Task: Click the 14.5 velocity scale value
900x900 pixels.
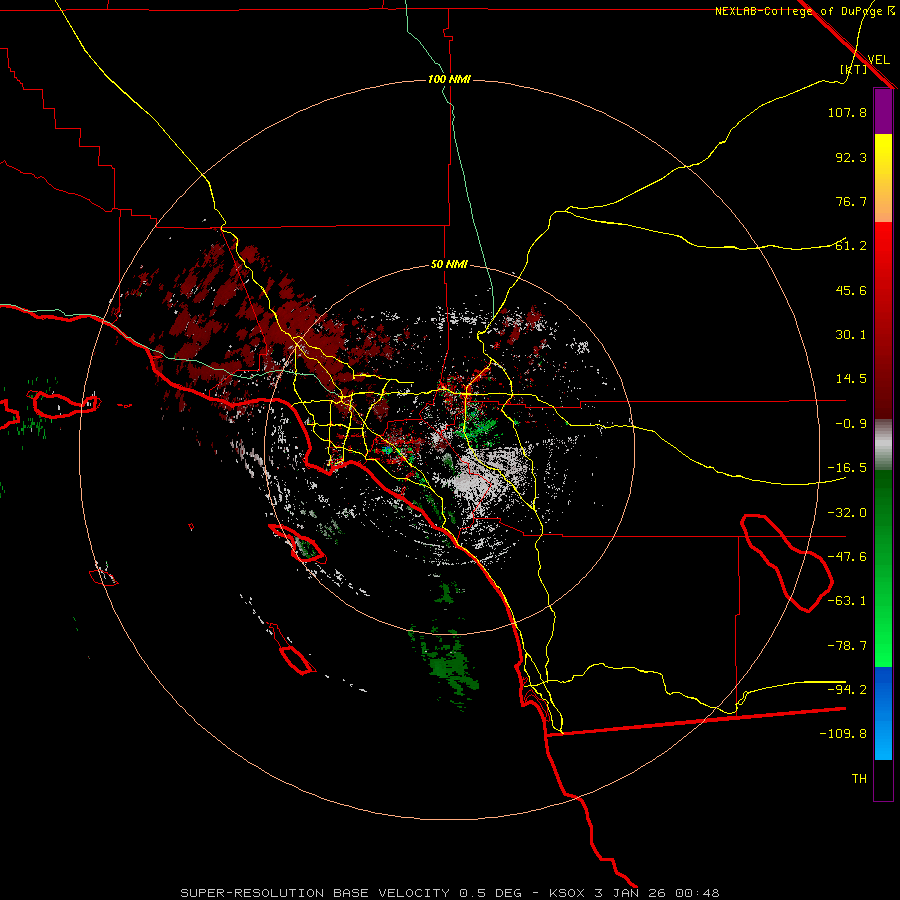Action: click(851, 379)
